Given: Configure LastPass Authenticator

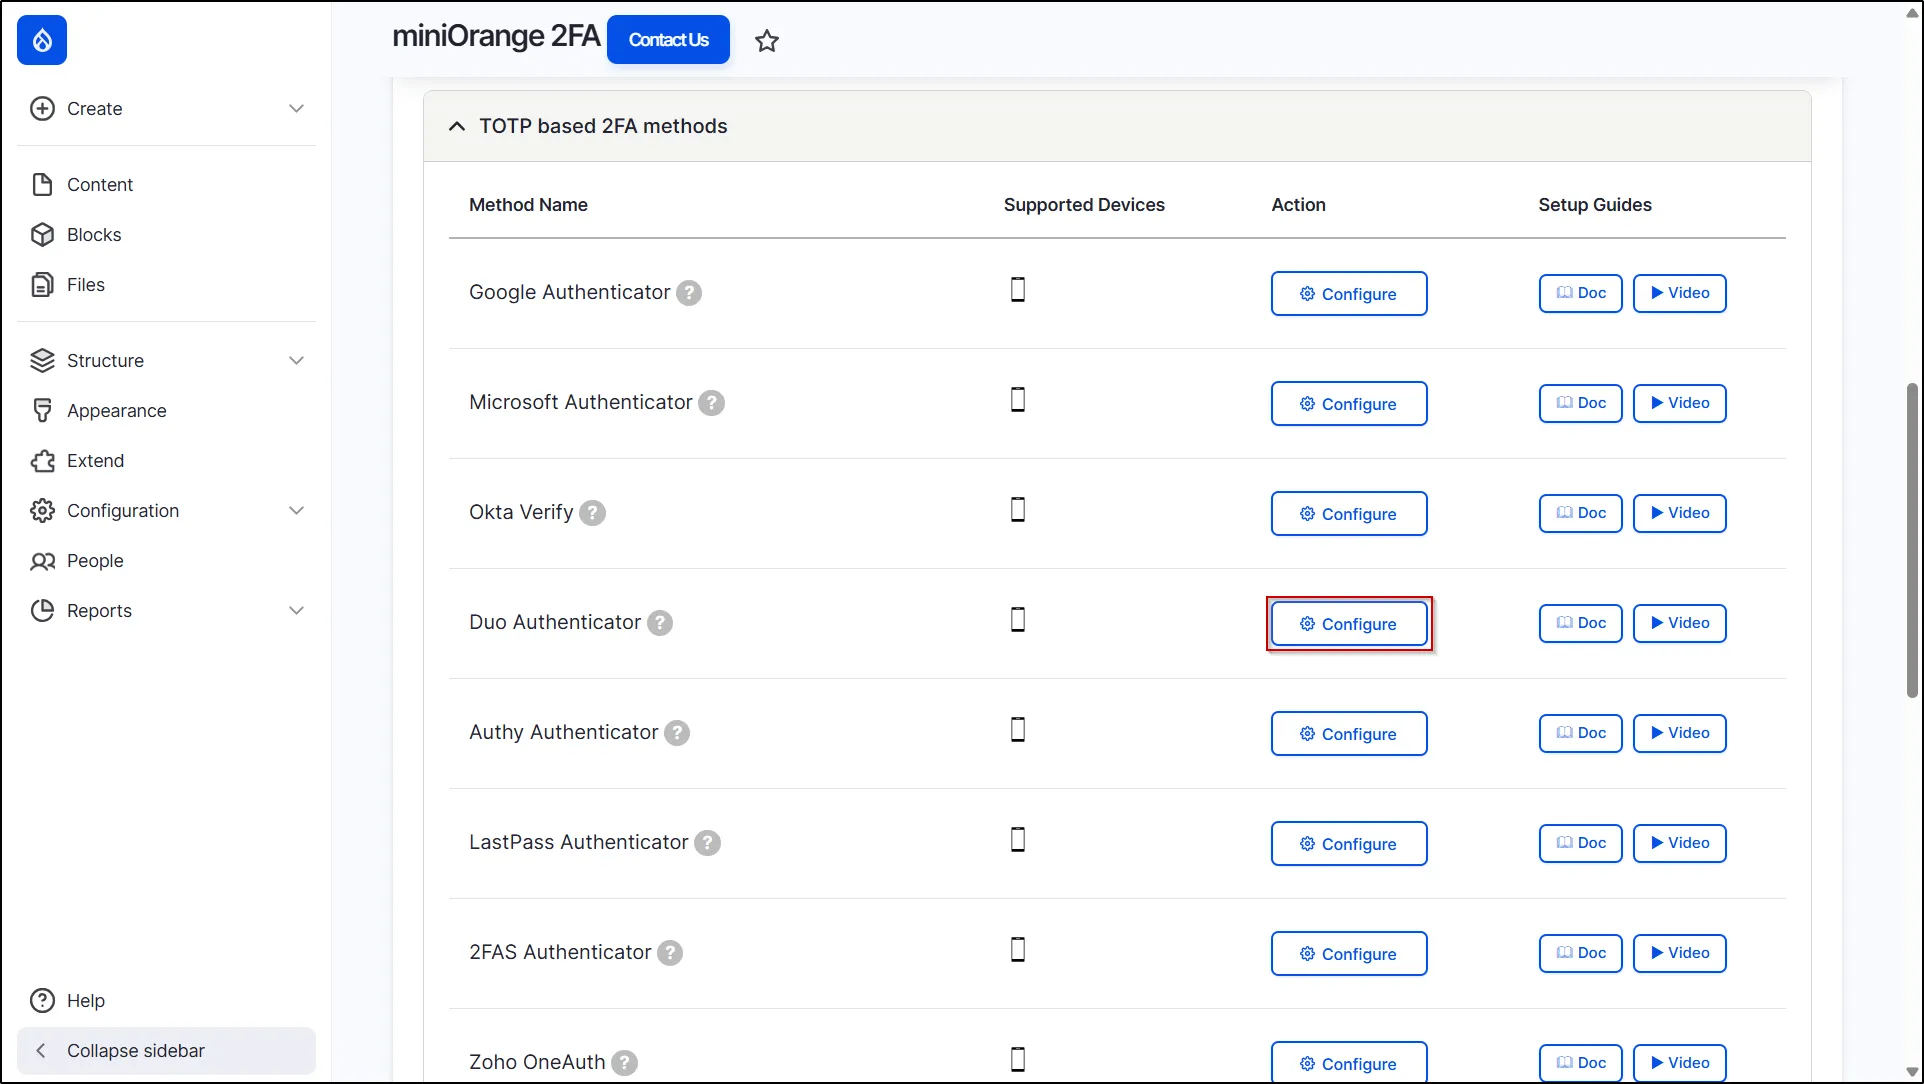Looking at the screenshot, I should [1349, 844].
